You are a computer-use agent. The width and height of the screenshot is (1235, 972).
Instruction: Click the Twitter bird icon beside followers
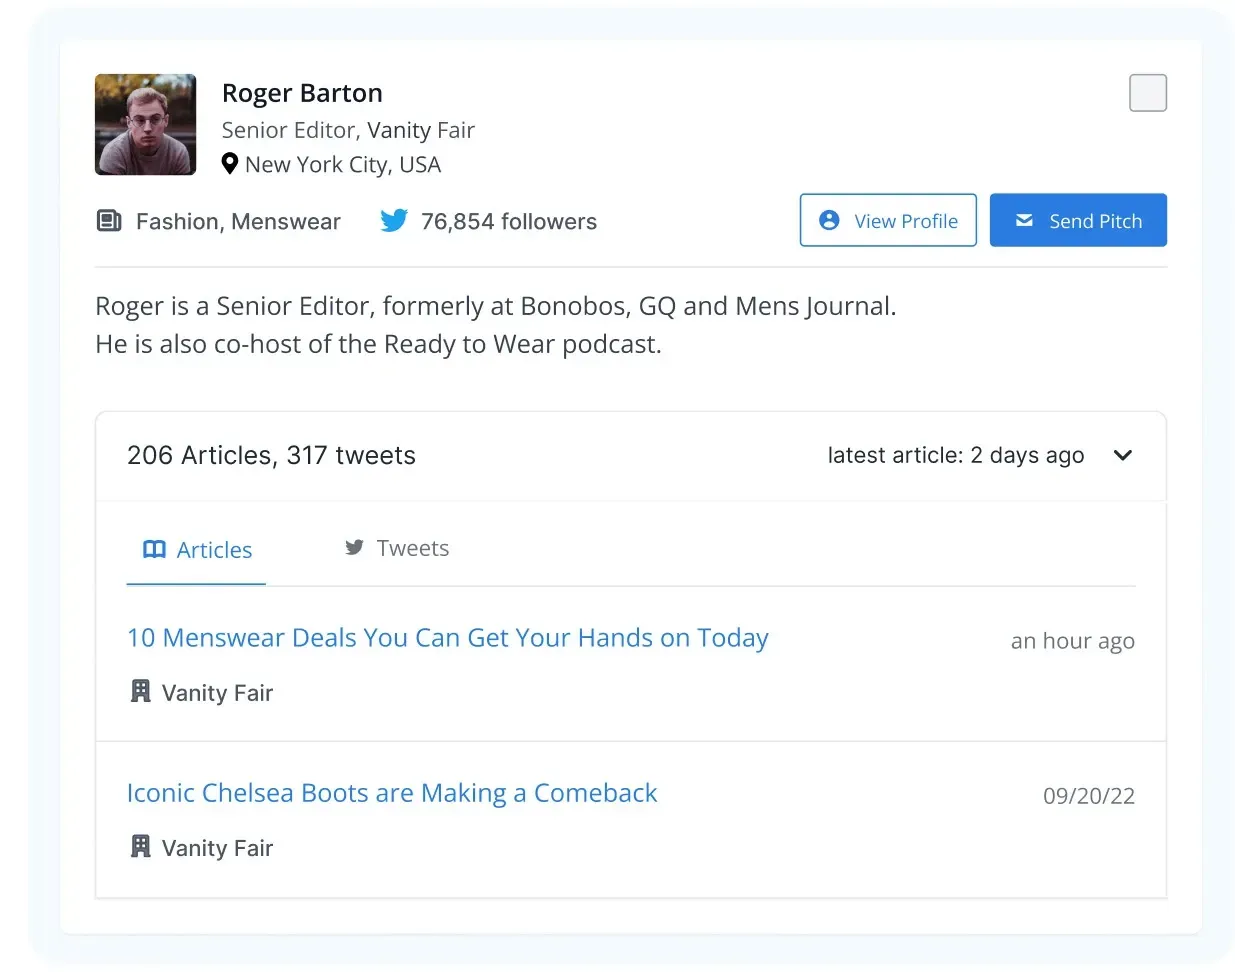[x=394, y=221]
